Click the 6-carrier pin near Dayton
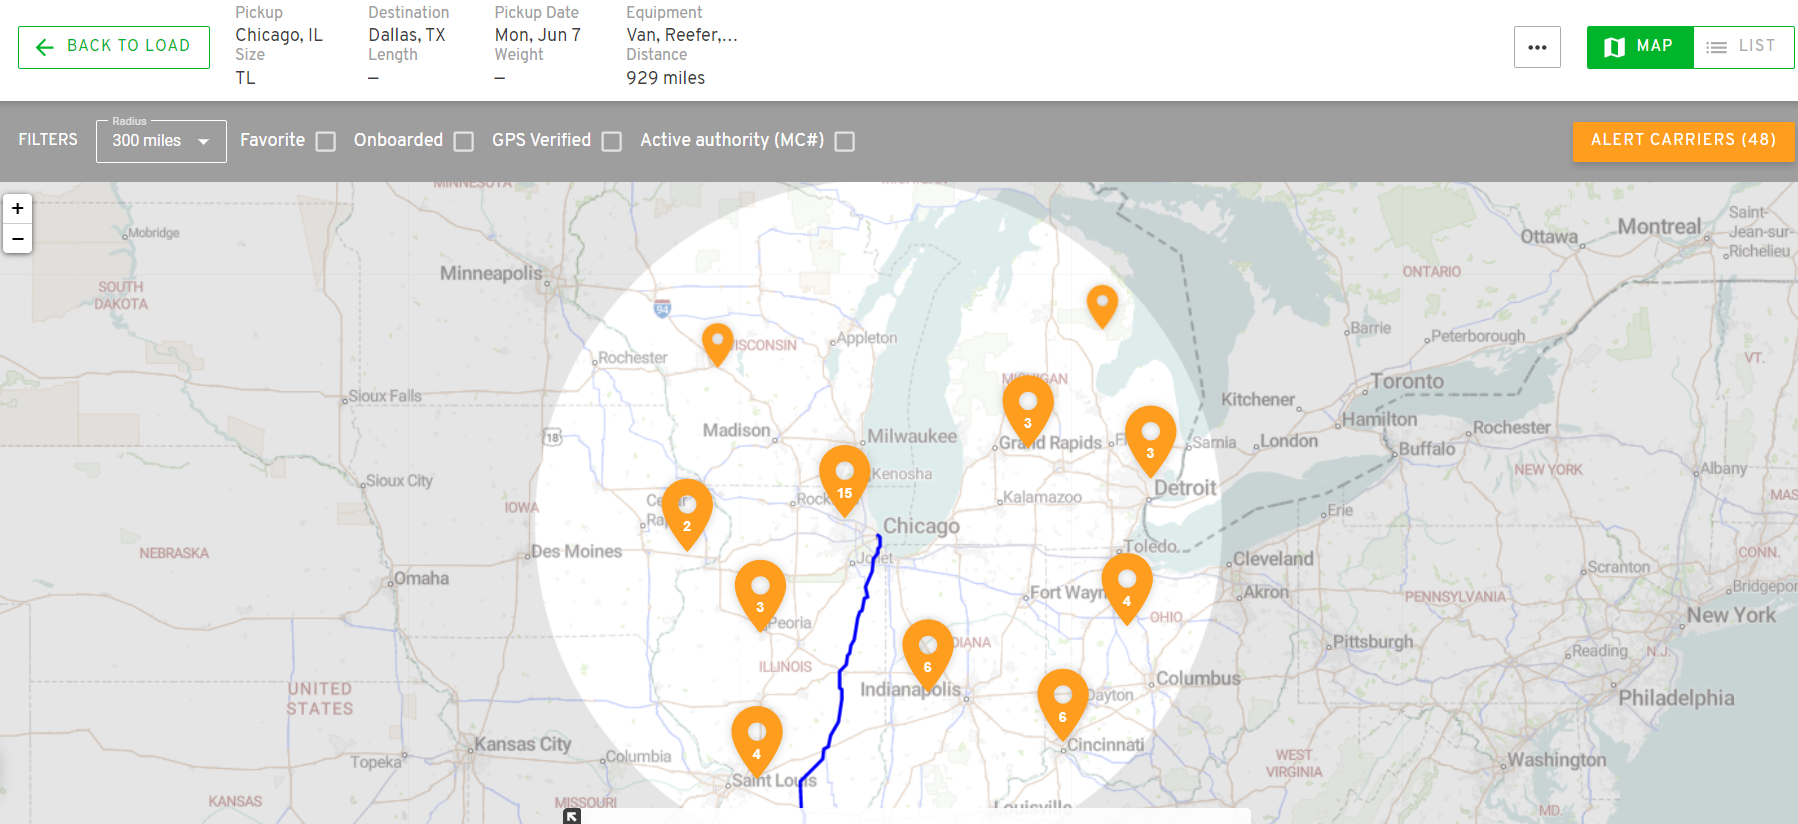 [x=1063, y=704]
